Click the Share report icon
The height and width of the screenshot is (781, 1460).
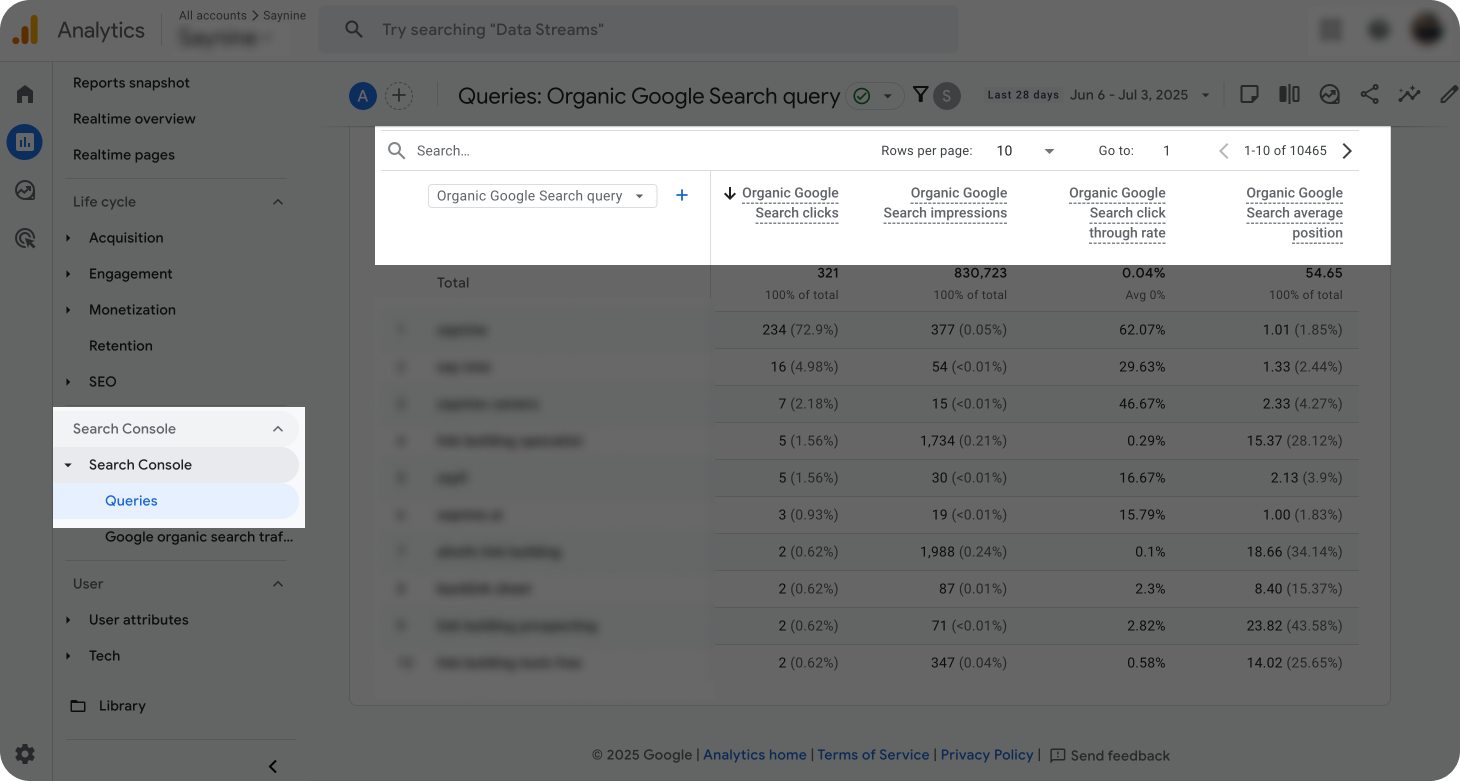(x=1369, y=95)
